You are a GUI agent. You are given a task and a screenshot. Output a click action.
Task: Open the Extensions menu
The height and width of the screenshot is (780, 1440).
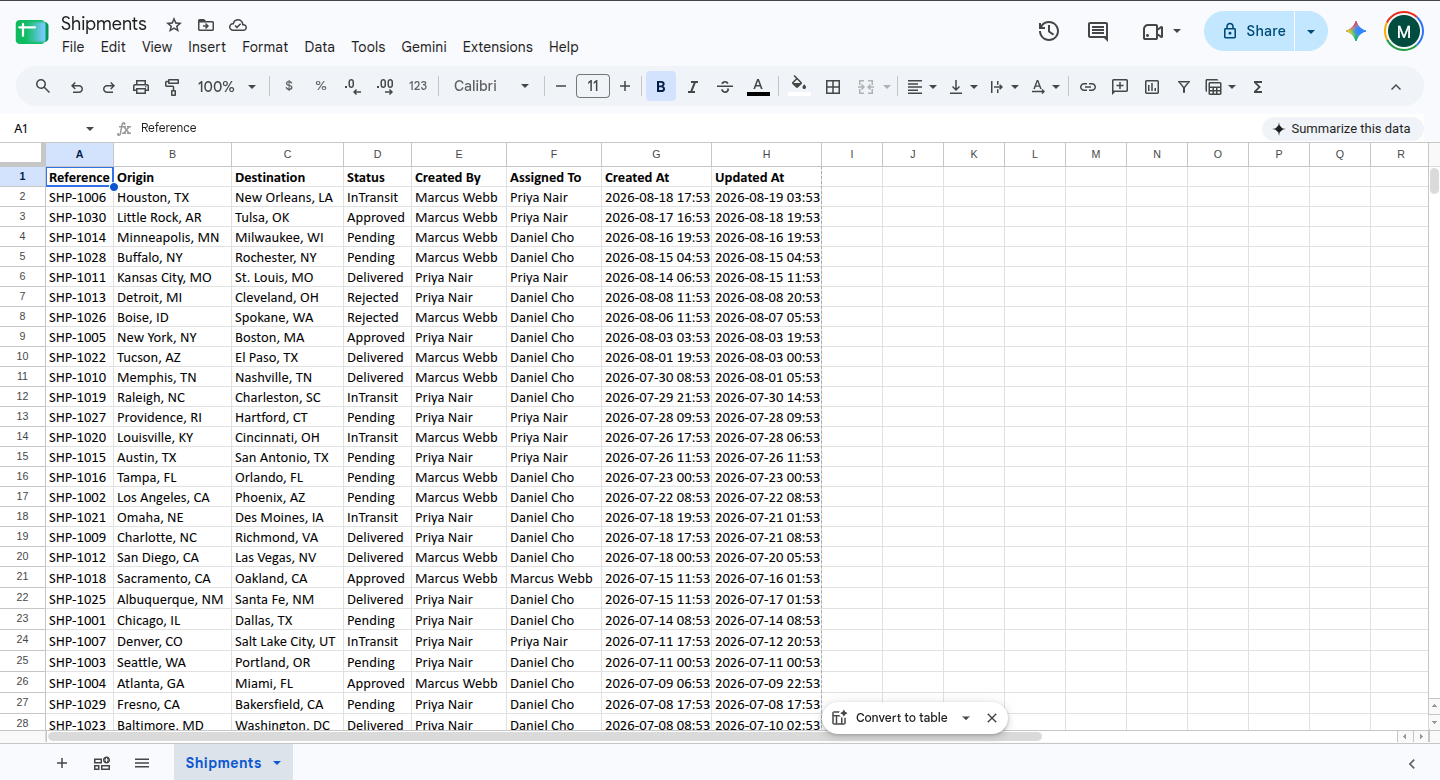[497, 47]
